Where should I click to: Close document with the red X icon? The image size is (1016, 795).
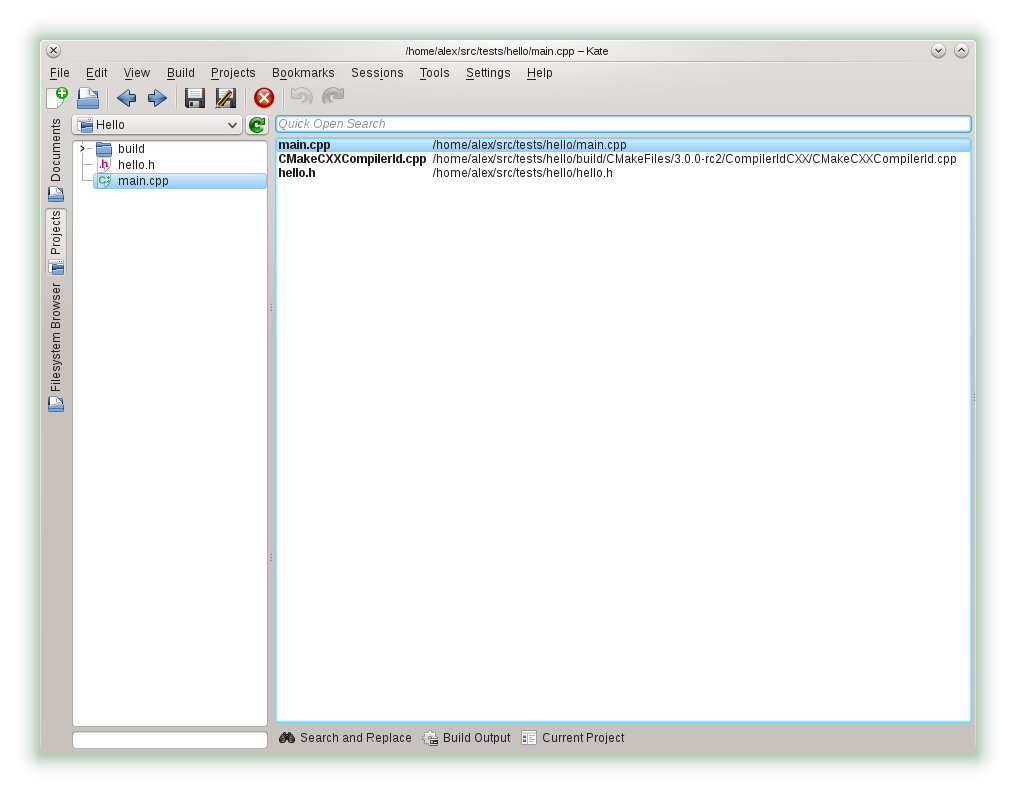[264, 97]
